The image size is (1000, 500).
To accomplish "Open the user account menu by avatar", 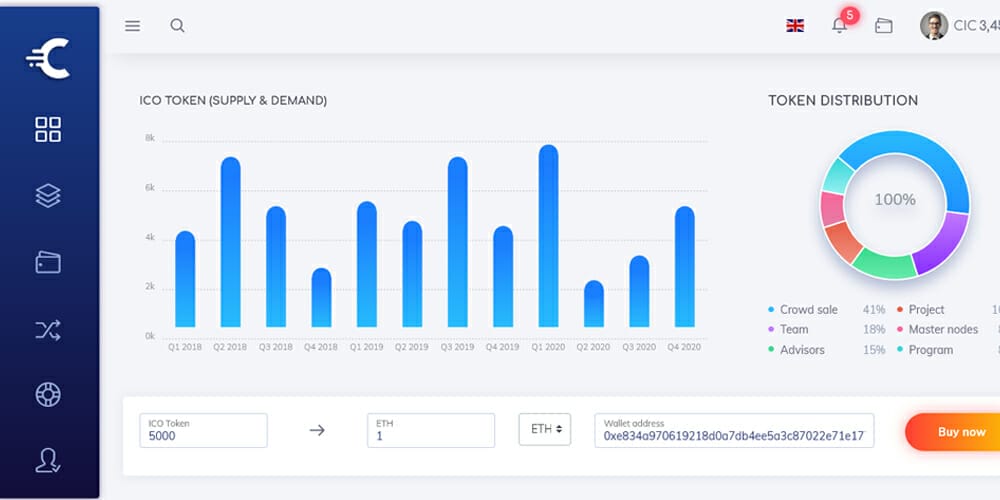I will [933, 26].
